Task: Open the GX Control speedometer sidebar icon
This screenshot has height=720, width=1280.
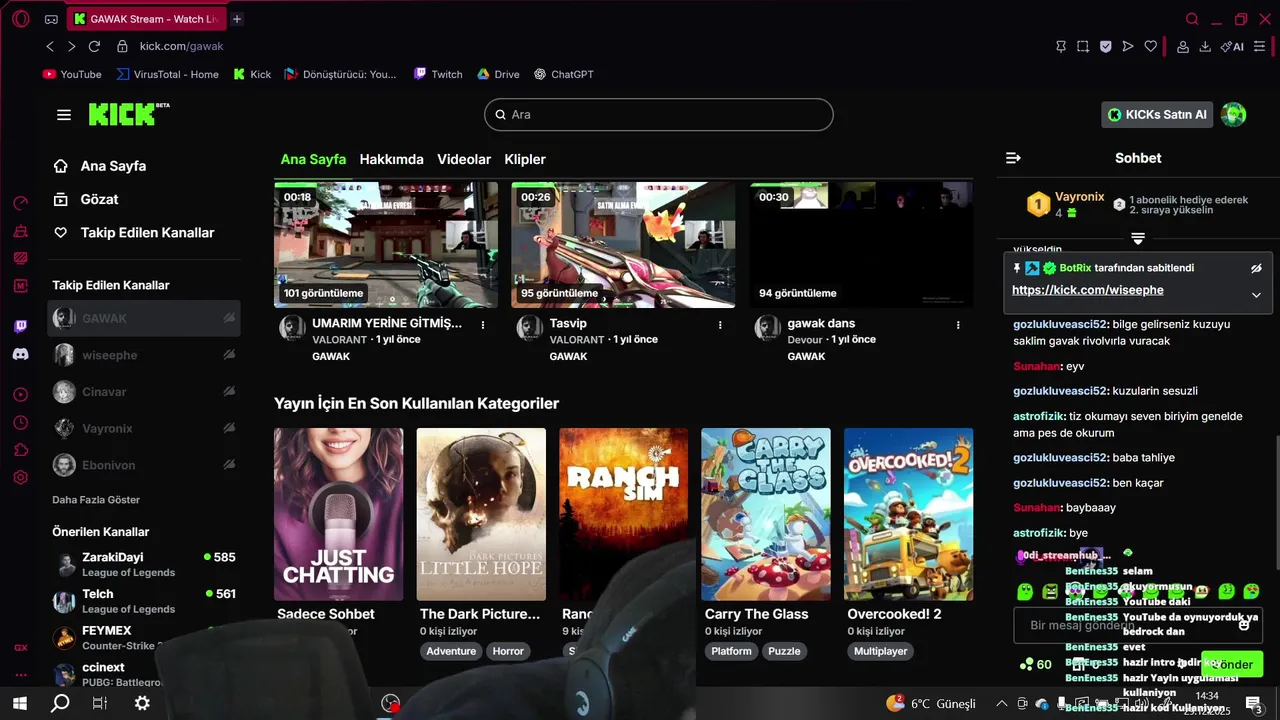Action: [21, 204]
